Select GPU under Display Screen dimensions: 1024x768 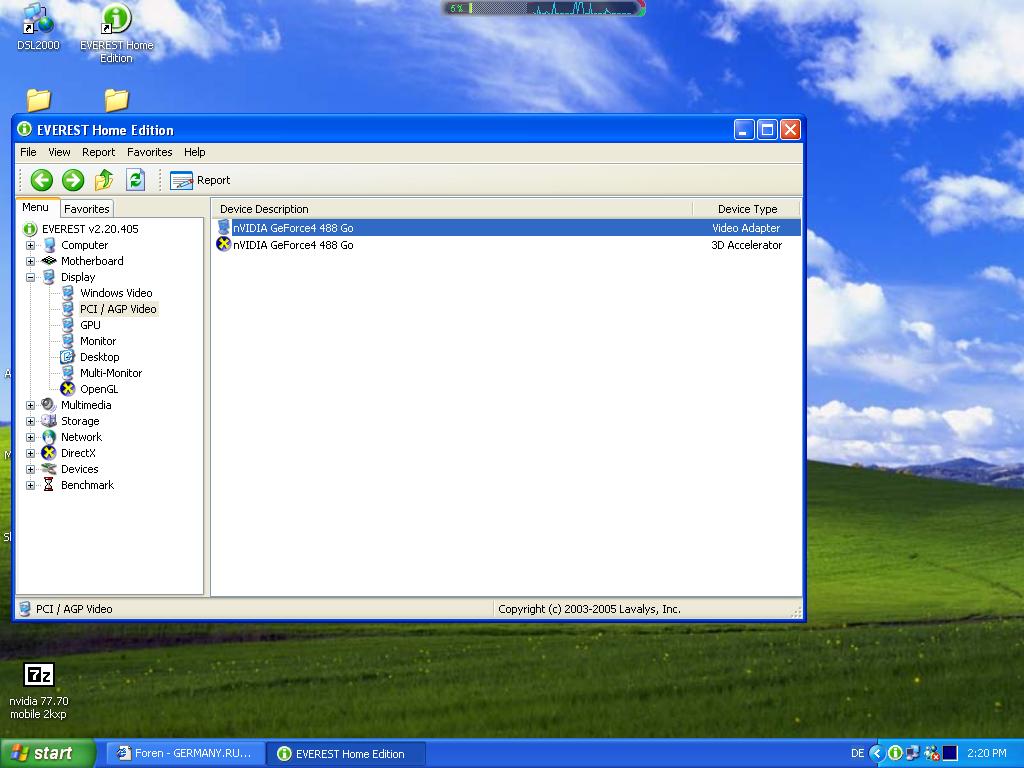90,325
